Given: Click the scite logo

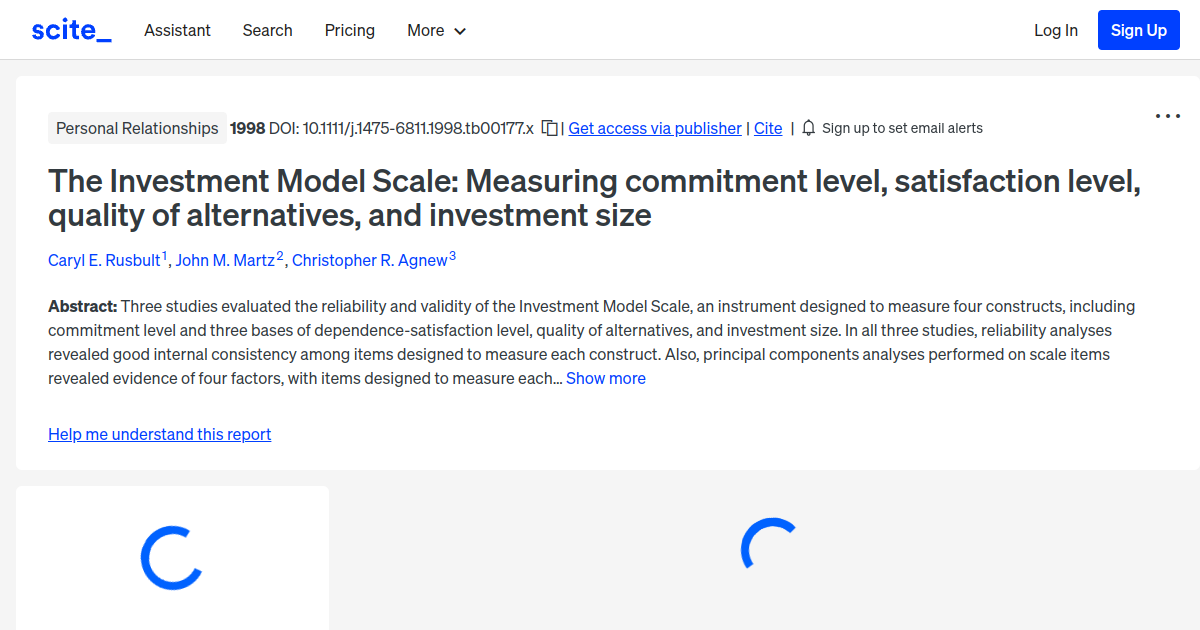Looking at the screenshot, I should coord(70,29).
